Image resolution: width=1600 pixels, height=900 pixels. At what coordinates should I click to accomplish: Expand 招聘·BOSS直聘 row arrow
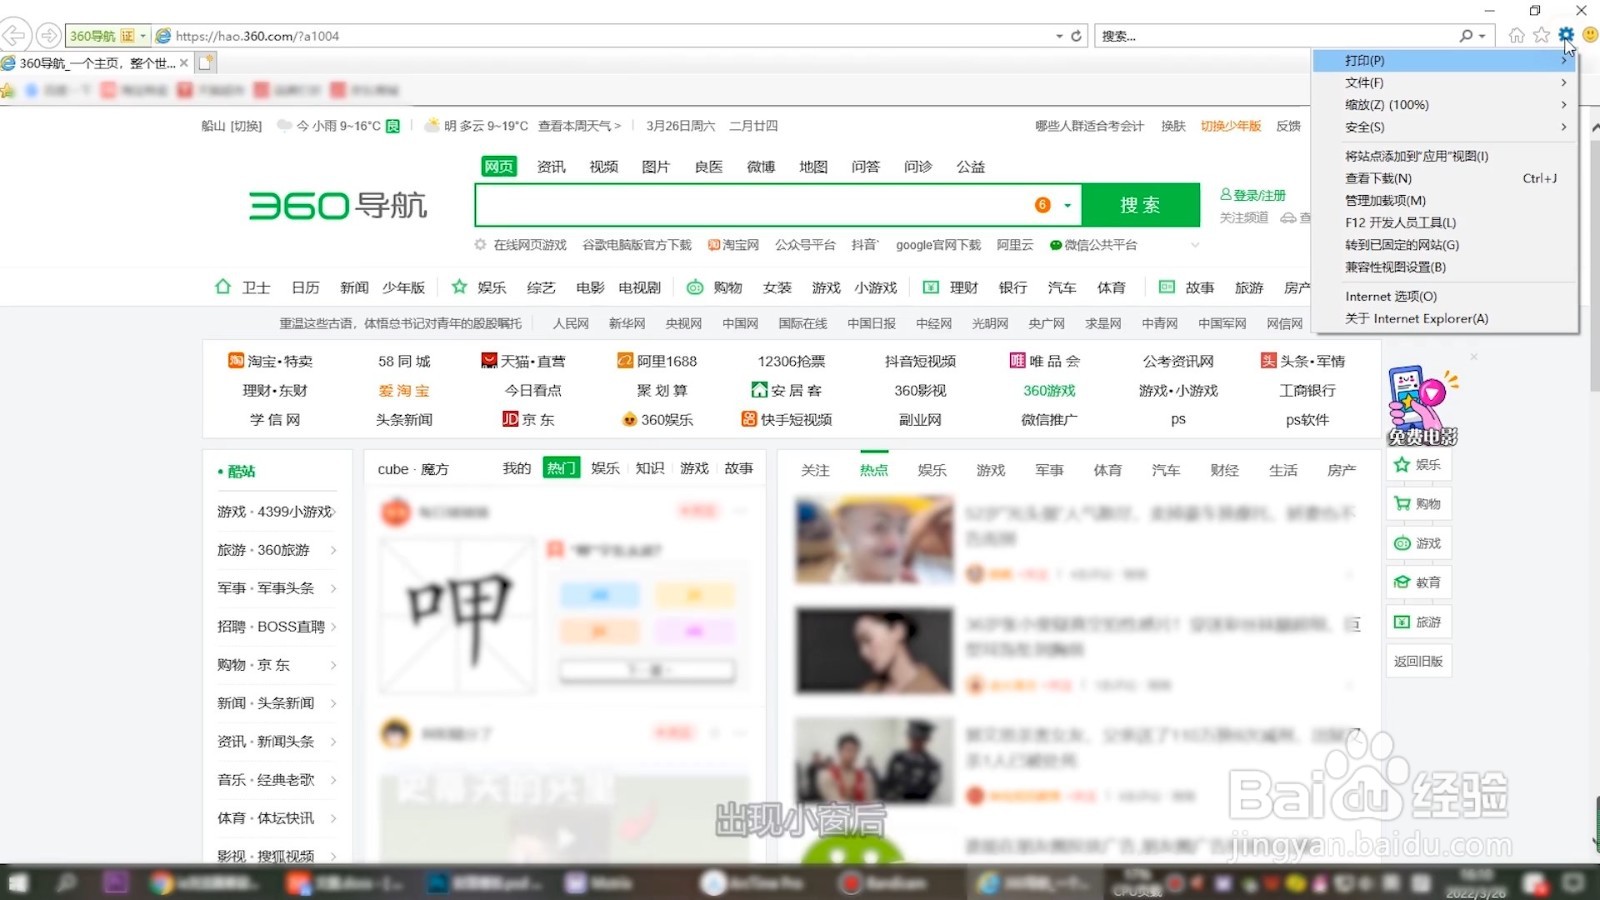click(334, 626)
